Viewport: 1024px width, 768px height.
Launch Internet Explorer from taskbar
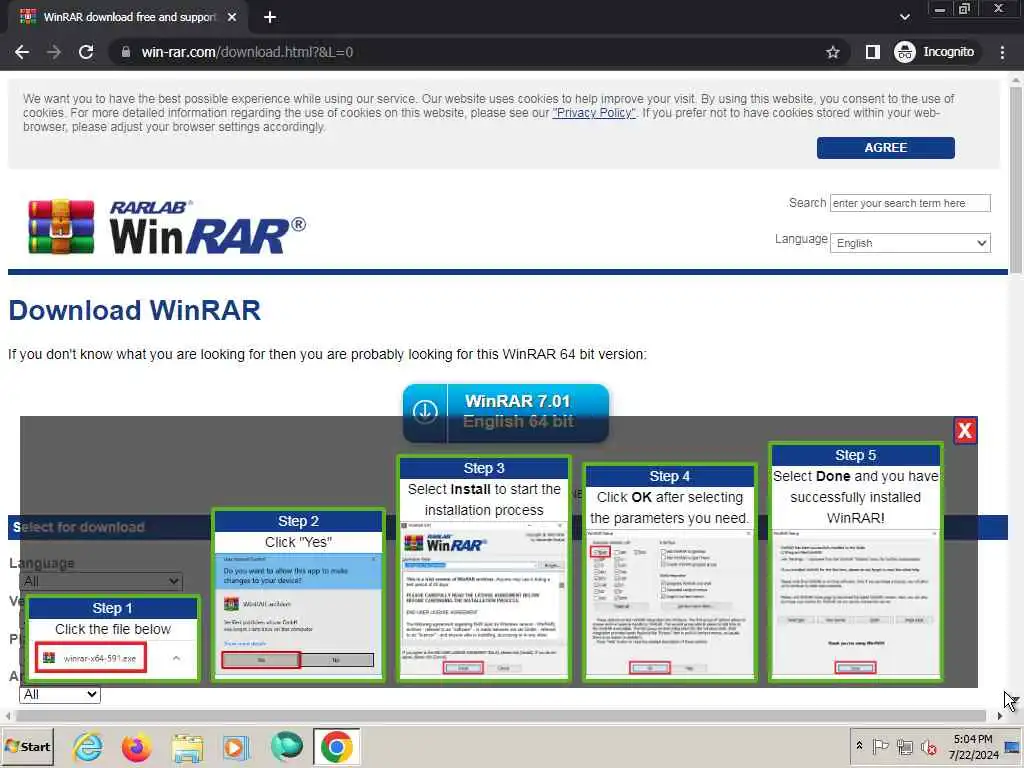click(88, 747)
